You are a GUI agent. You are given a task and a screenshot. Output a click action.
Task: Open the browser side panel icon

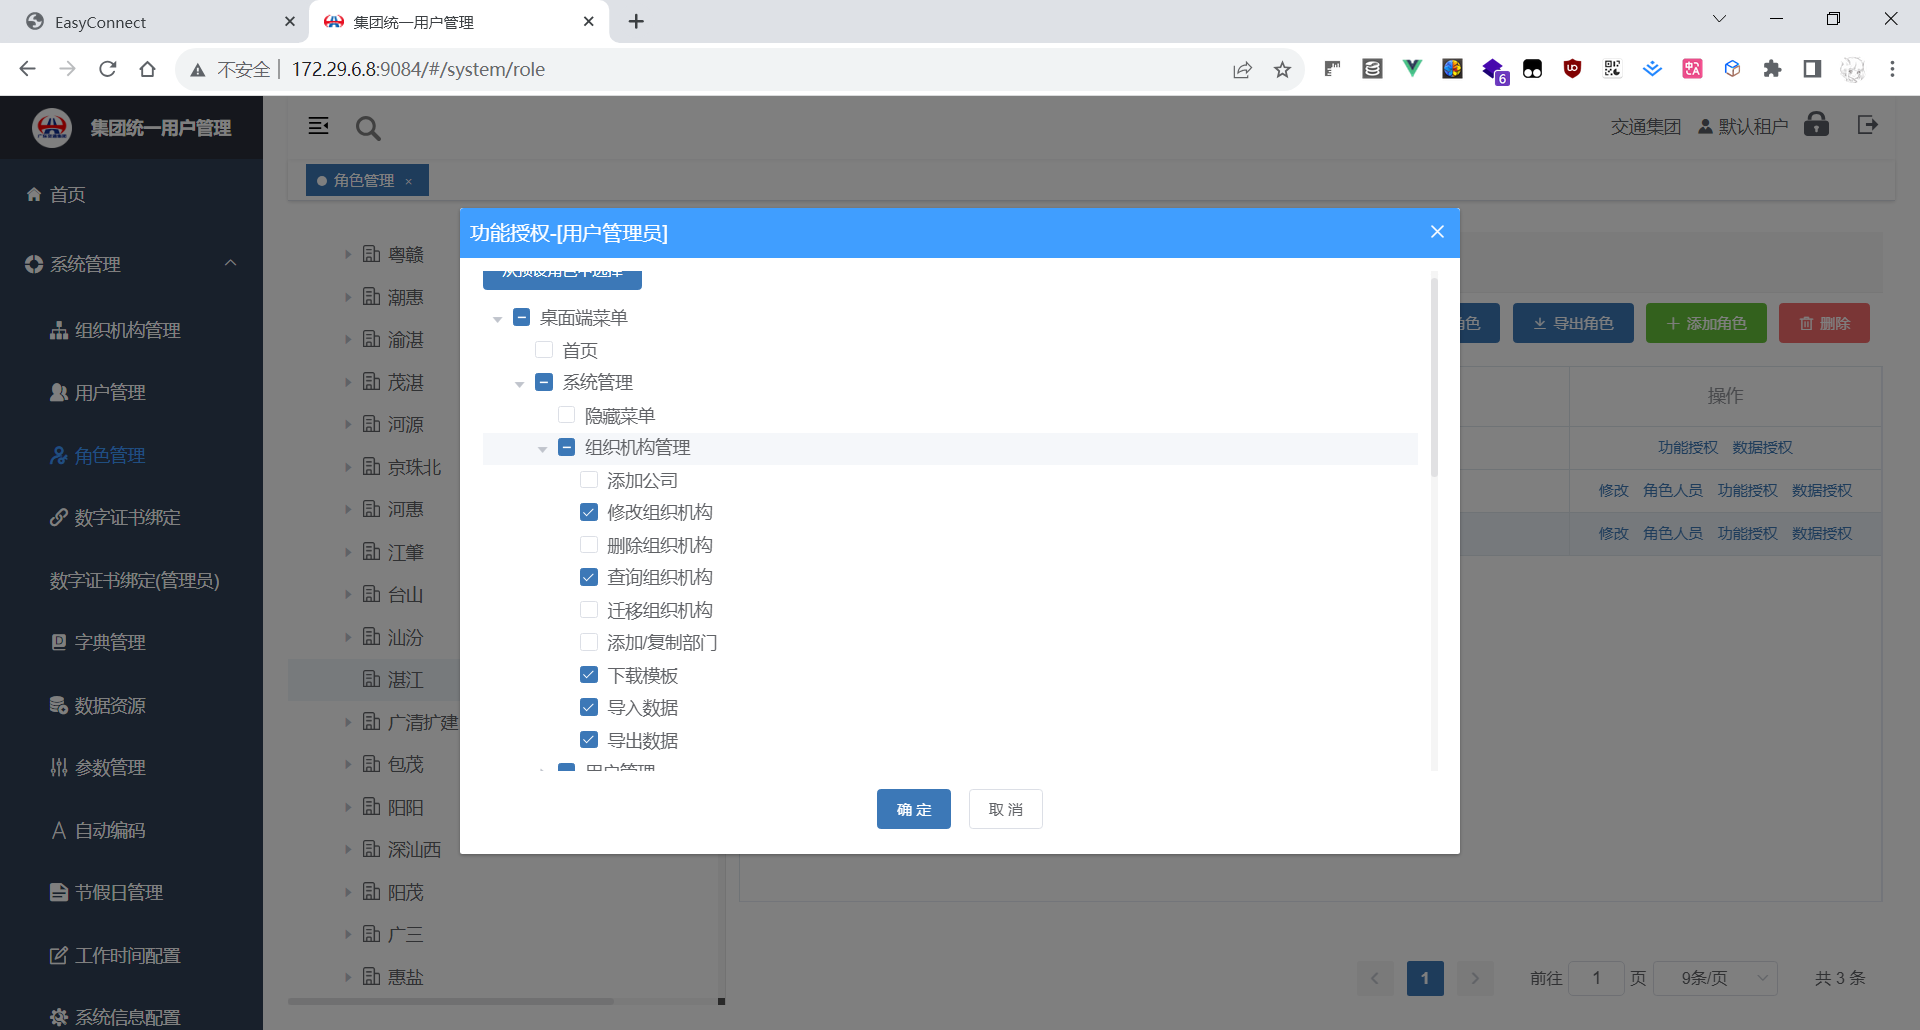(x=1812, y=69)
